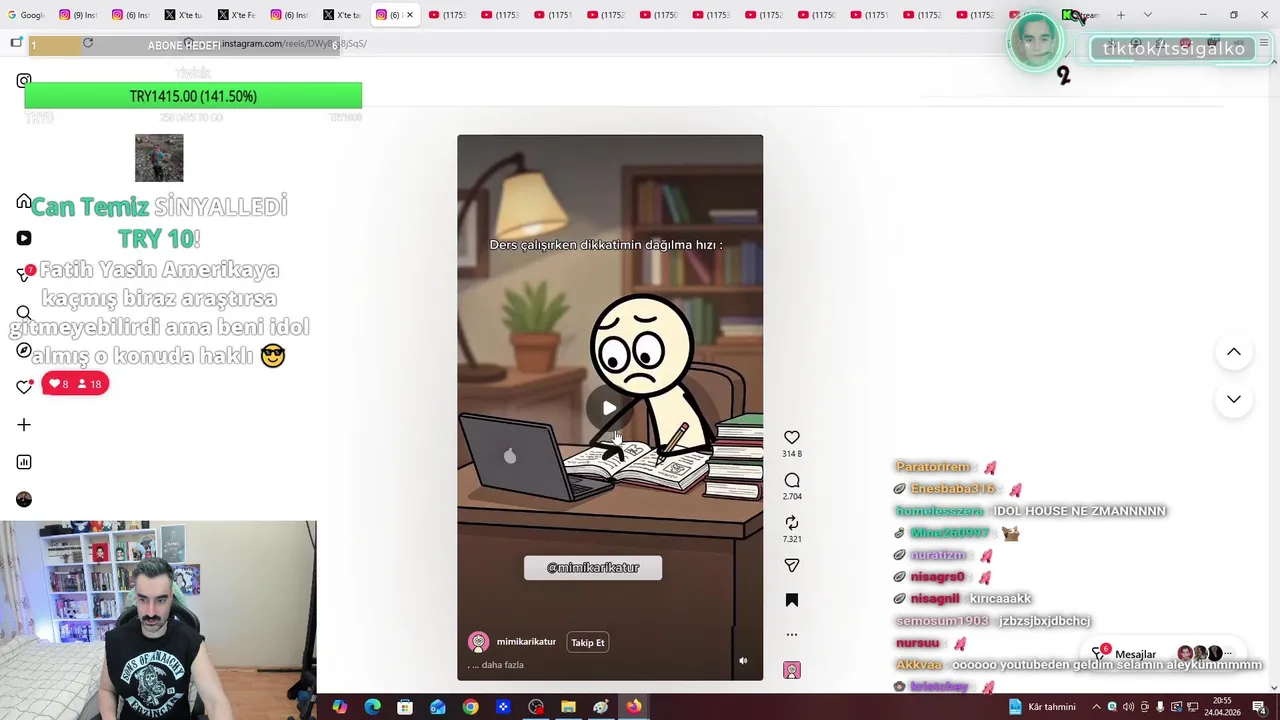Follow mimikarikatur with Takip Et button
The width and height of the screenshot is (1280, 720).
pyautogui.click(x=588, y=642)
